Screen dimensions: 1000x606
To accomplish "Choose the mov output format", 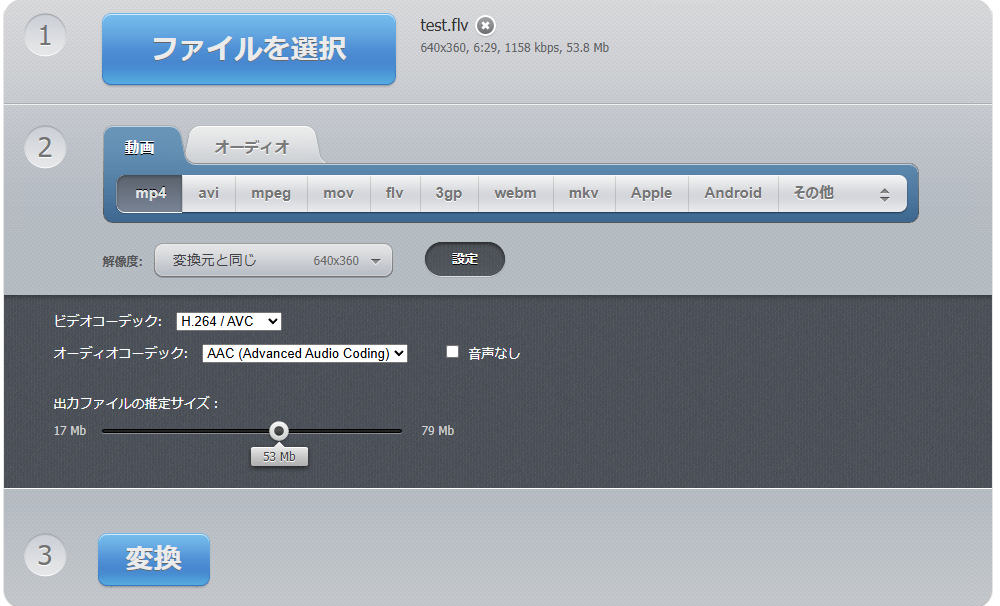I will tap(338, 193).
